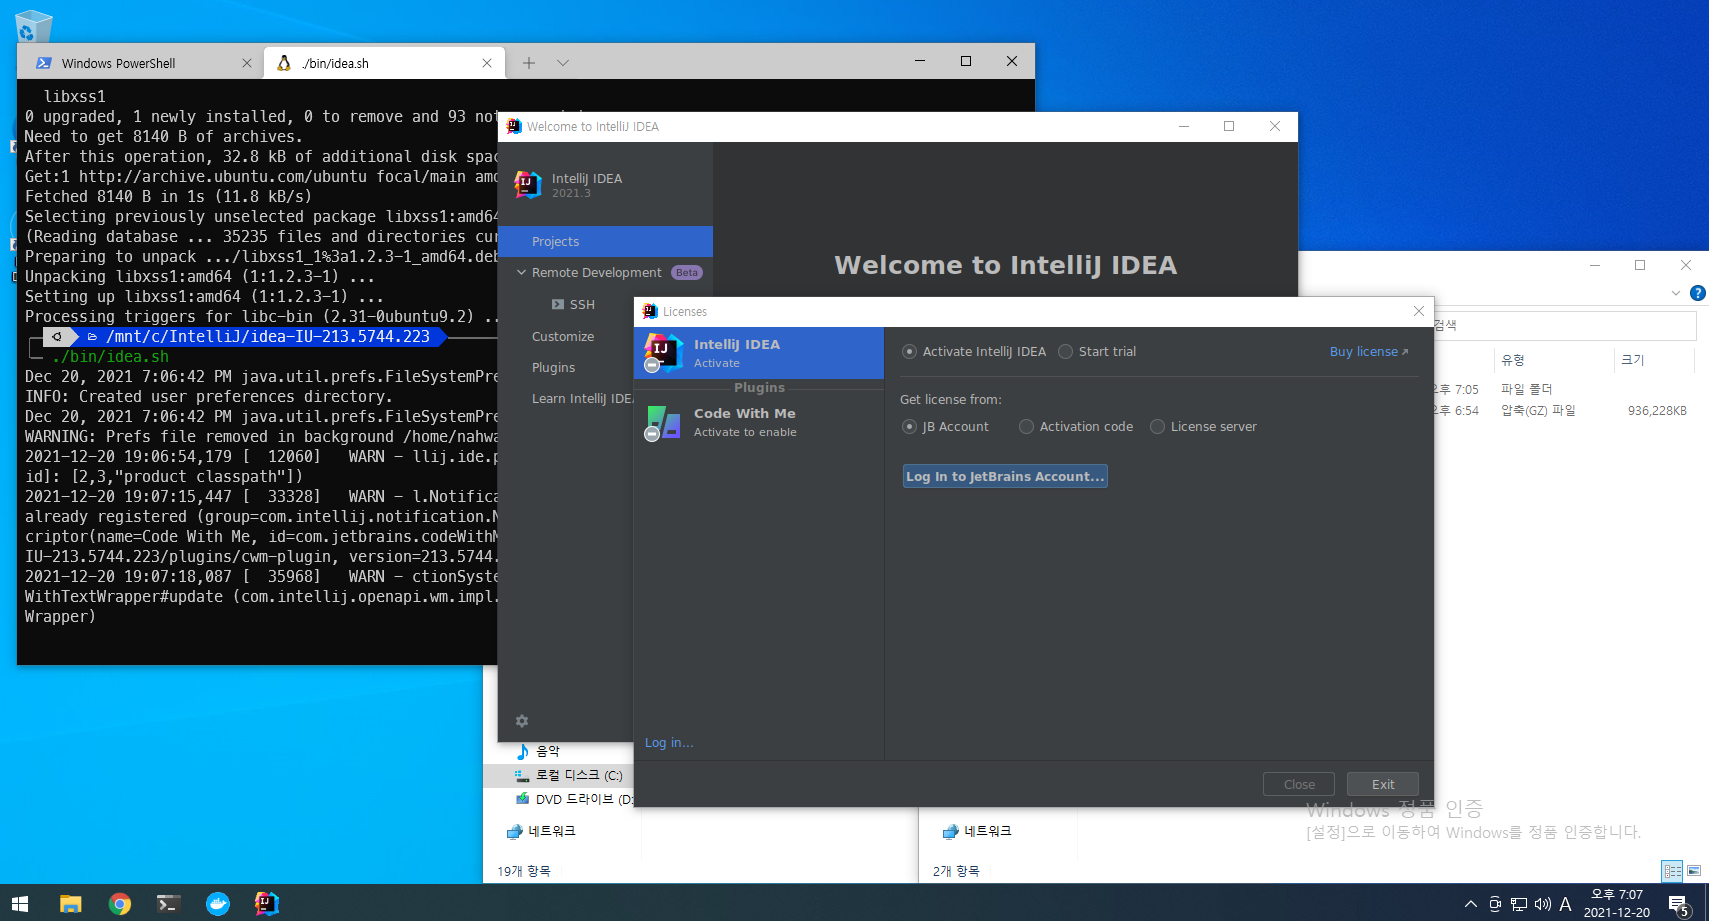1709x921 pixels.
Task: Click the Exit button in Licenses dialog
Action: click(1382, 784)
